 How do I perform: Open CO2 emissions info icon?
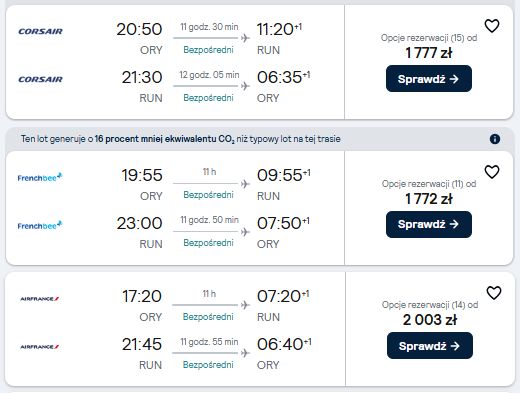[x=495, y=139]
